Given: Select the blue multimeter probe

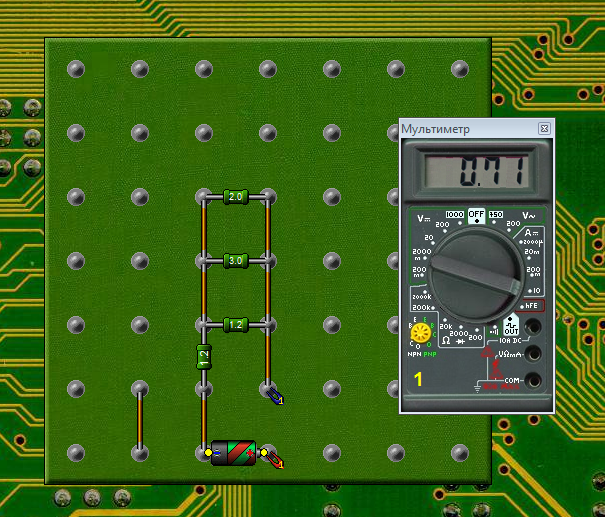Looking at the screenshot, I should click(x=275, y=397).
